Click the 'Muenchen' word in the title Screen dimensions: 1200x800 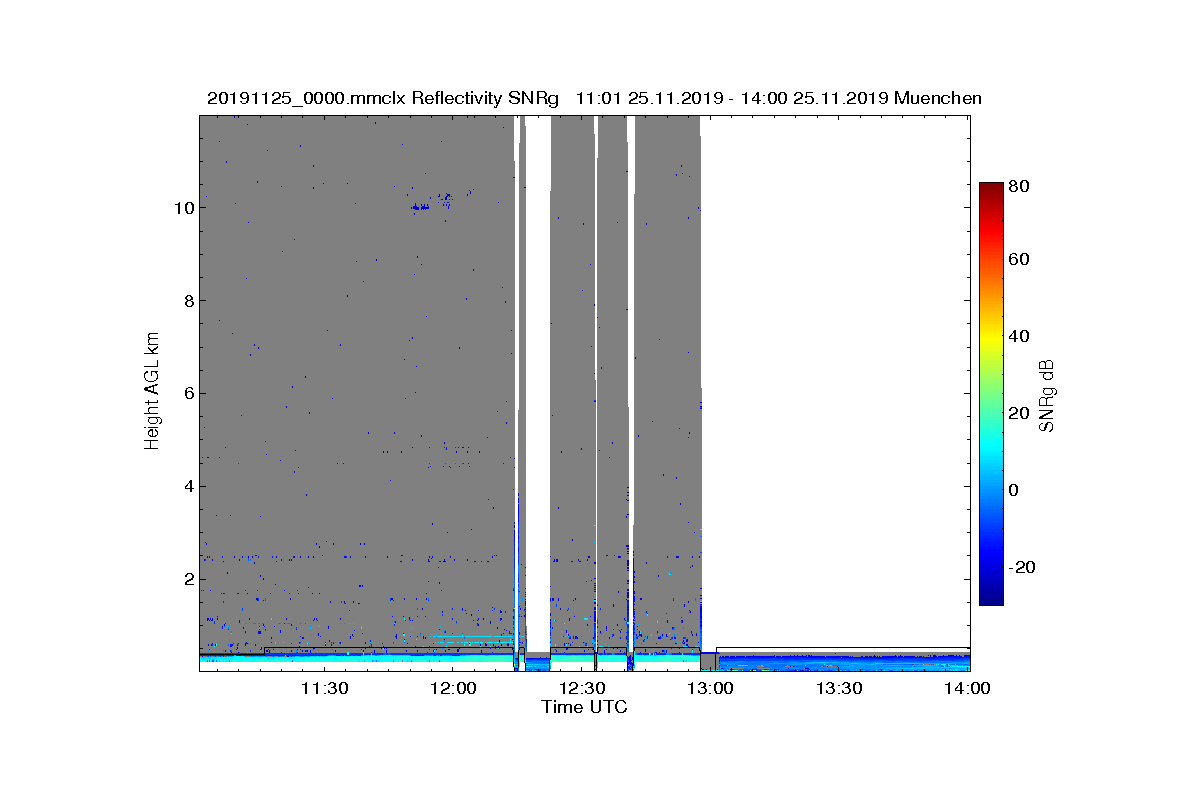click(x=938, y=98)
